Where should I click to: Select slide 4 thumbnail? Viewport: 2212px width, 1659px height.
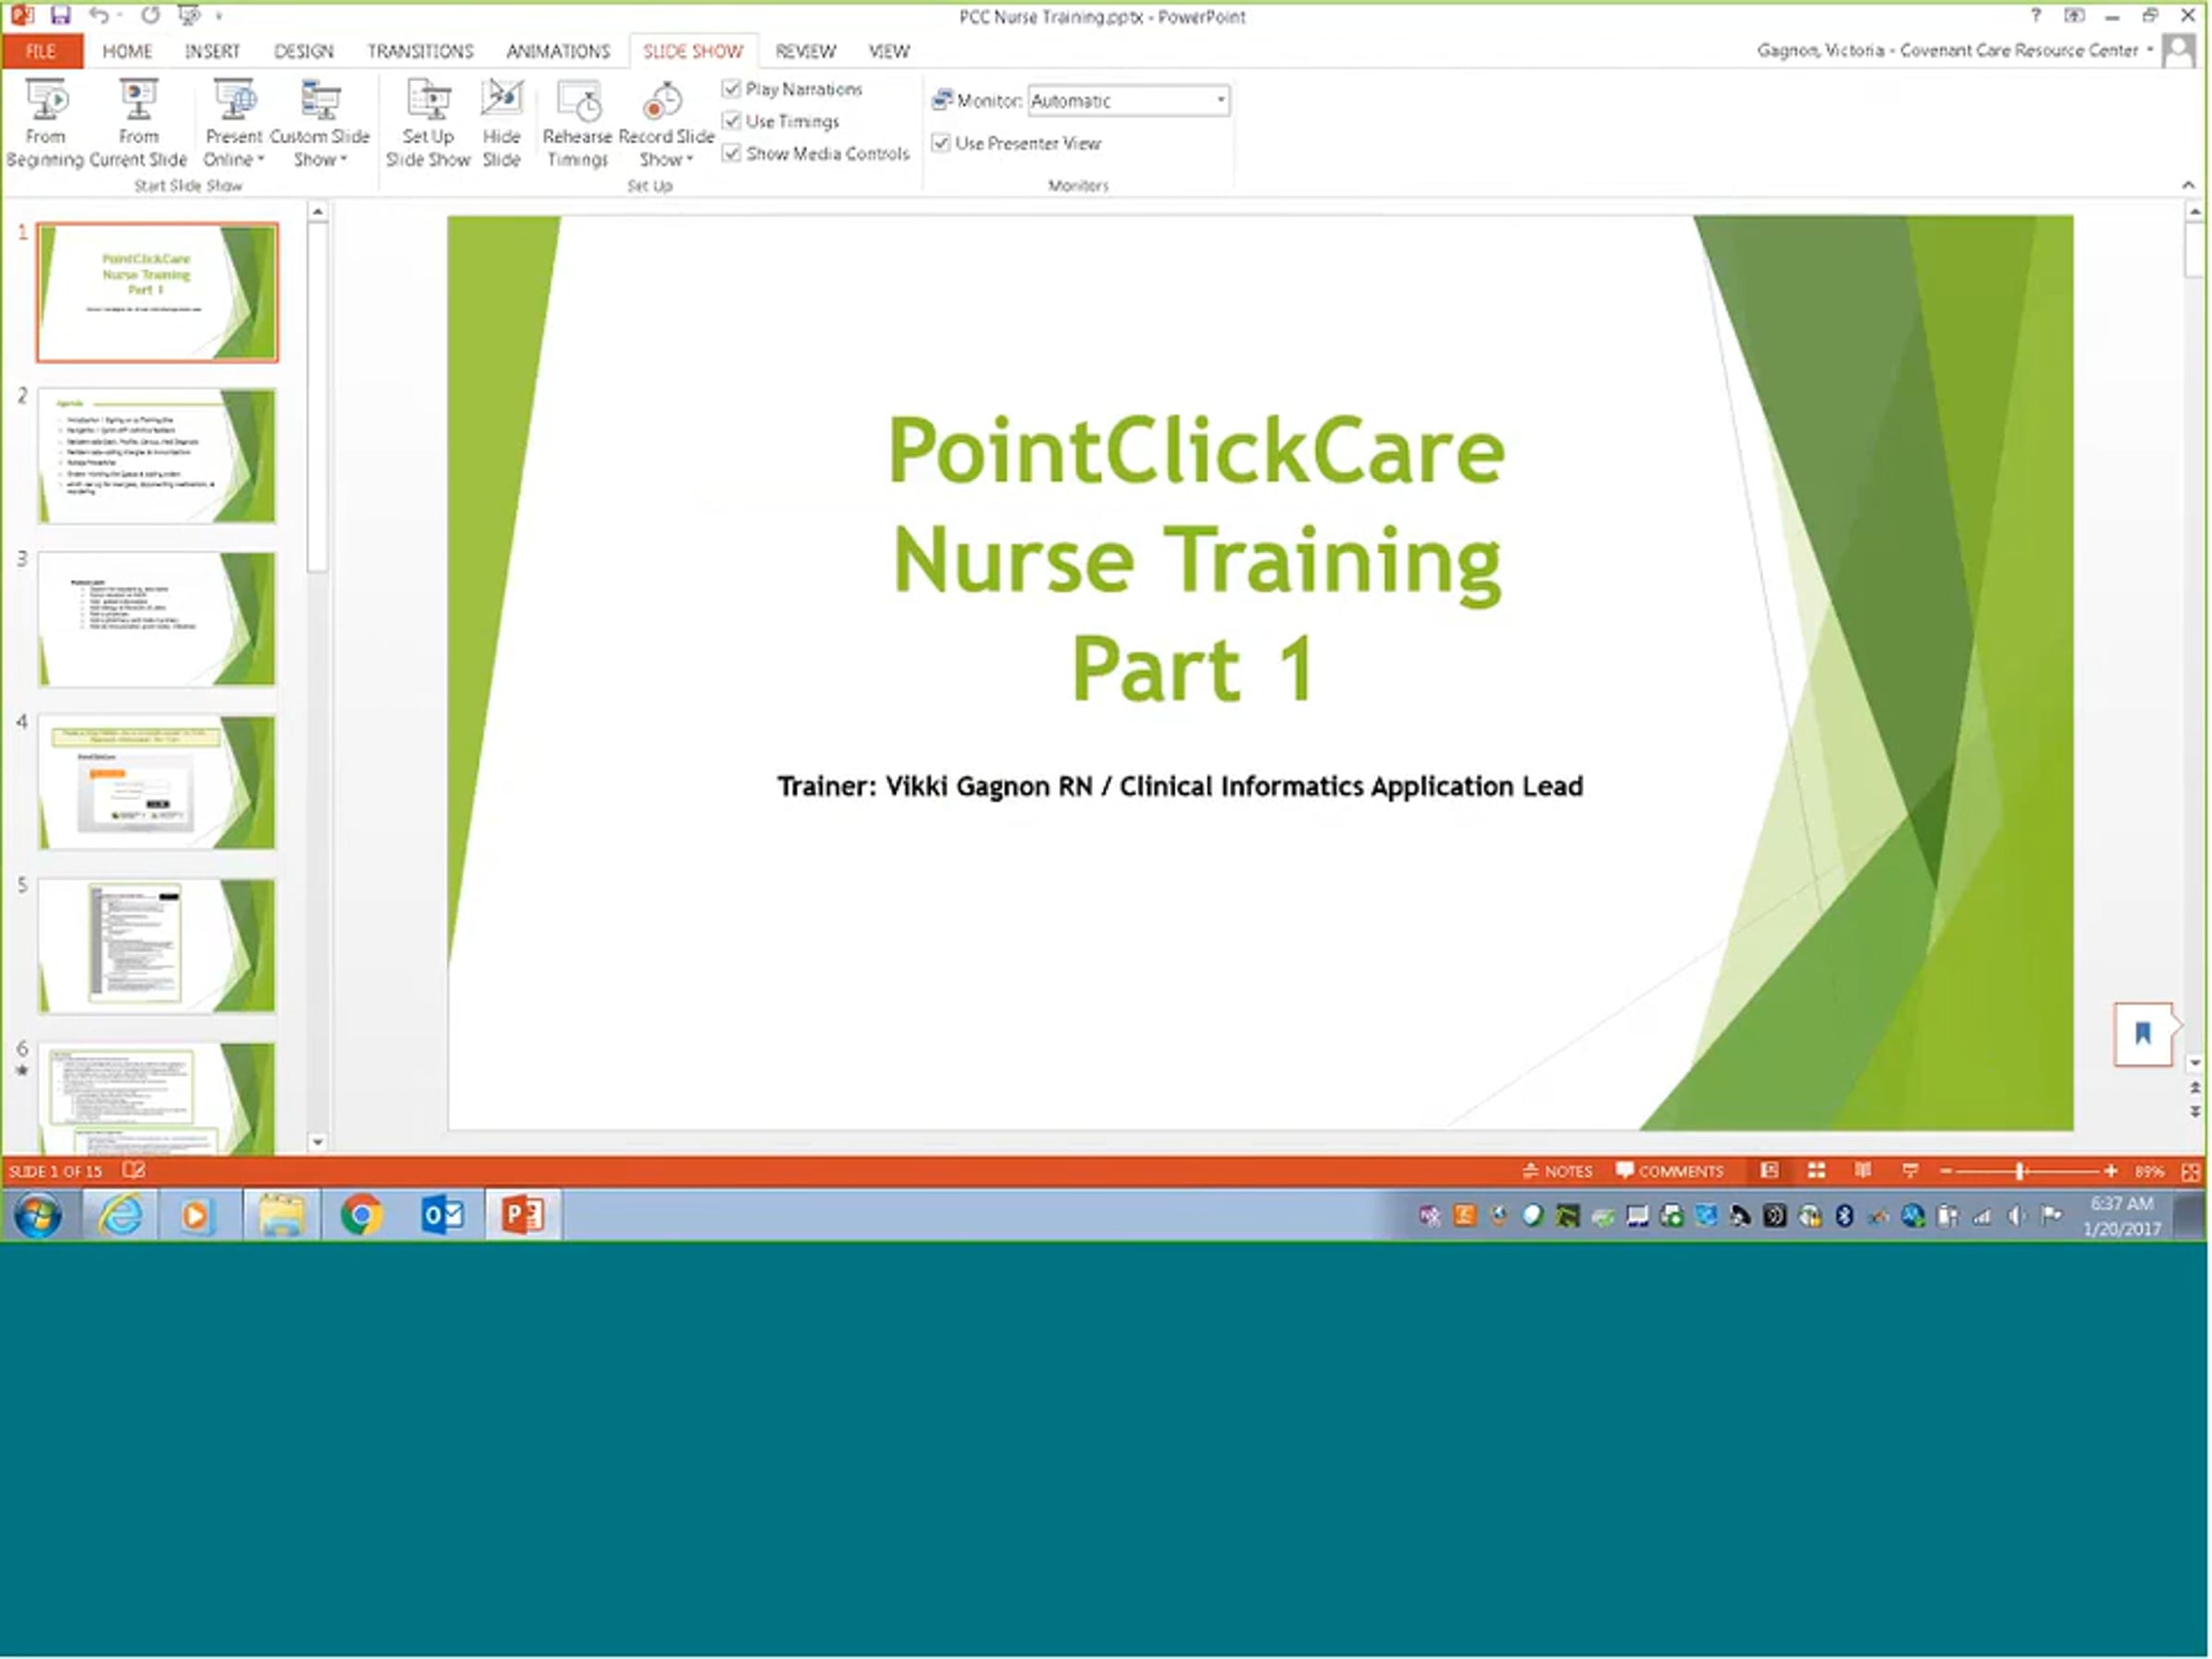[157, 782]
